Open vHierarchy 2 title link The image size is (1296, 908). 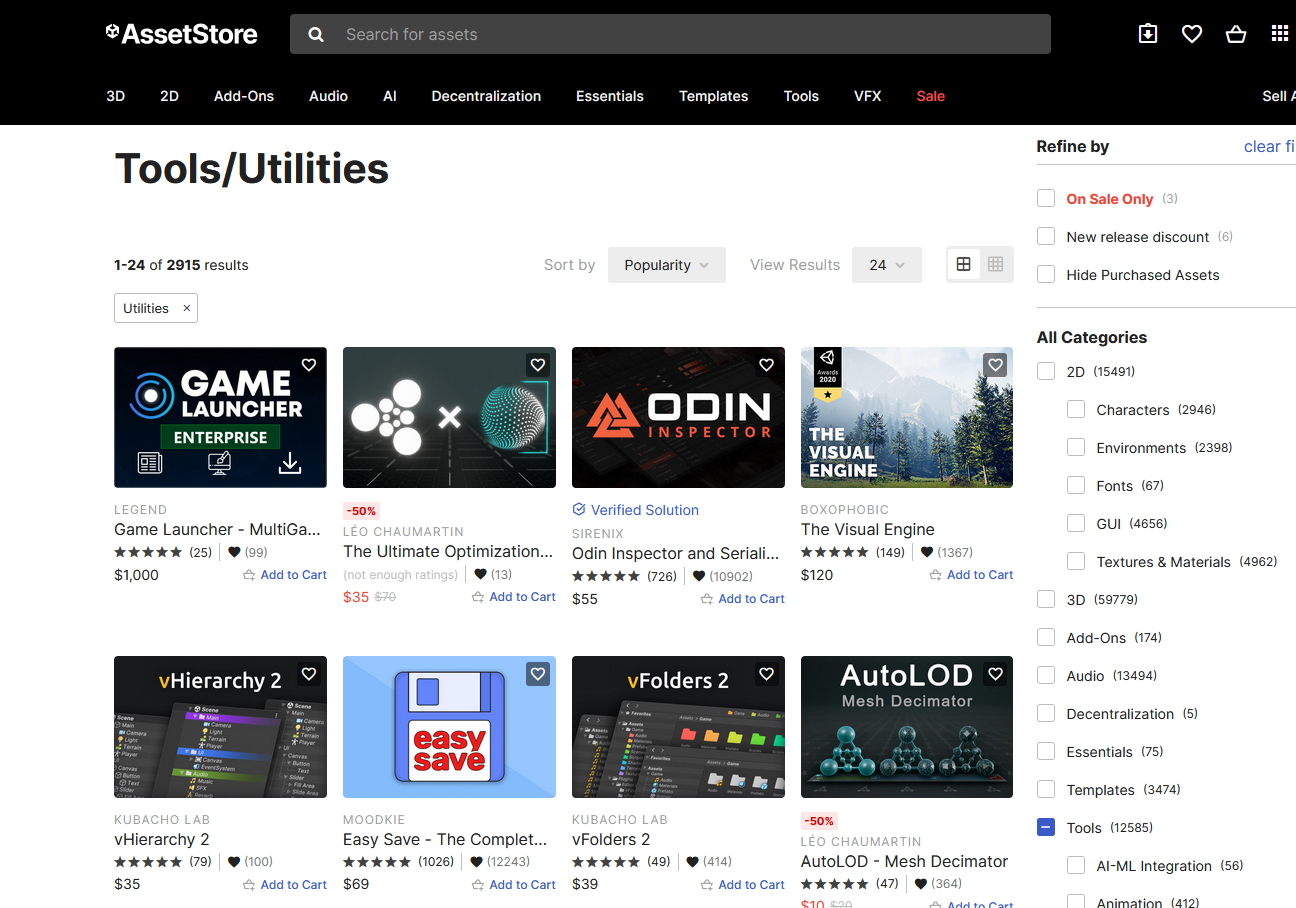pyautogui.click(x=162, y=839)
